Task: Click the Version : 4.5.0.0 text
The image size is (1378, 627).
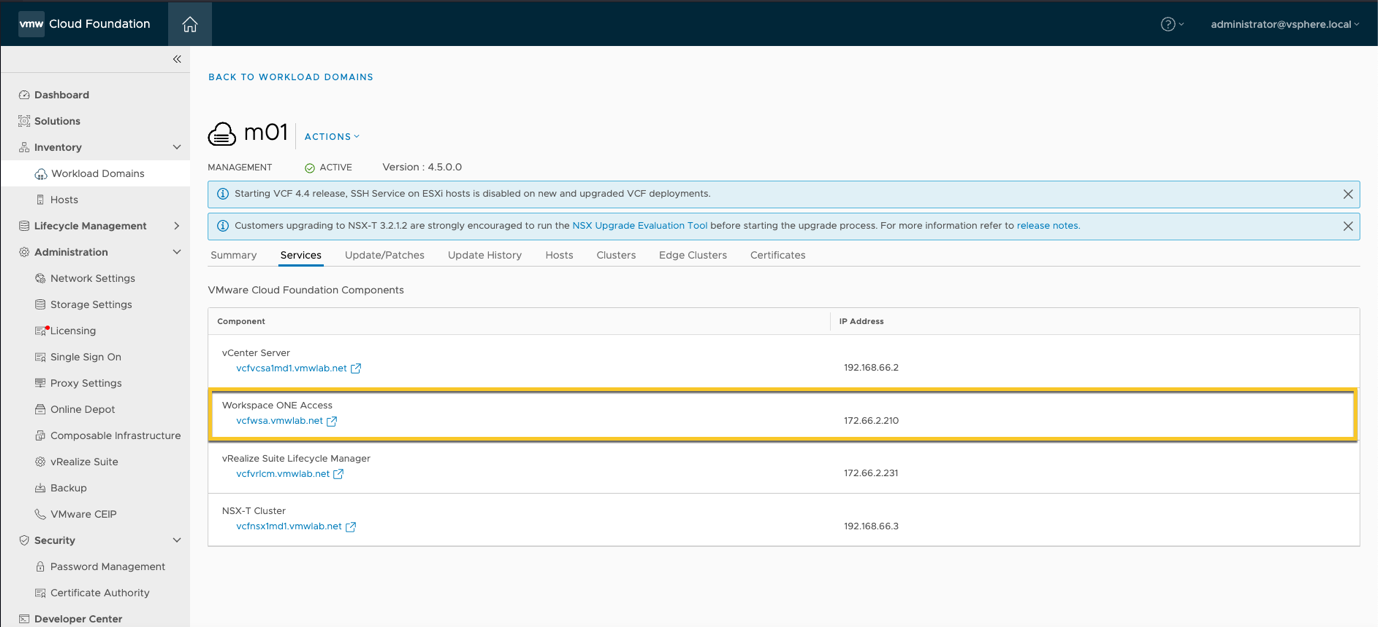Action: click(422, 167)
